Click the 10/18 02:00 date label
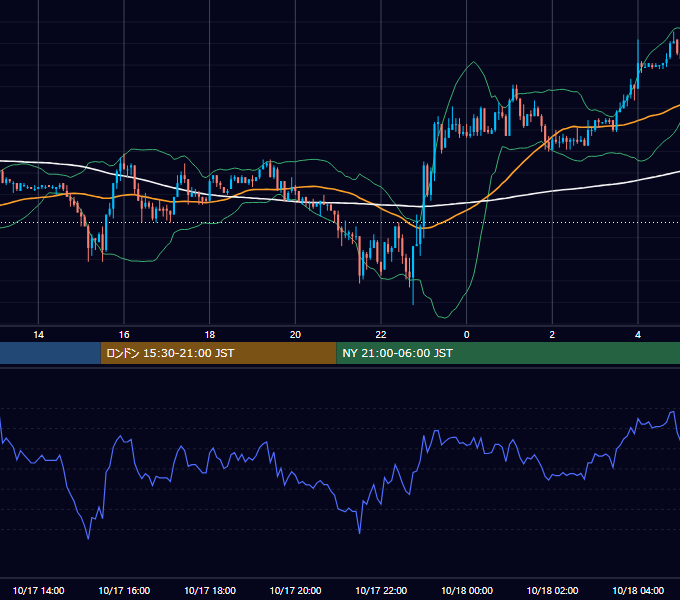The width and height of the screenshot is (680, 600). coord(552,590)
